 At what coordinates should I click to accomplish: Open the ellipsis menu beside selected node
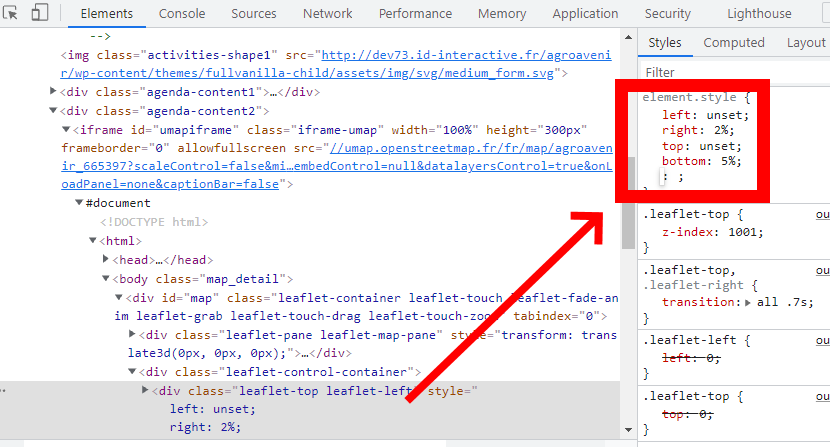(x=3, y=390)
